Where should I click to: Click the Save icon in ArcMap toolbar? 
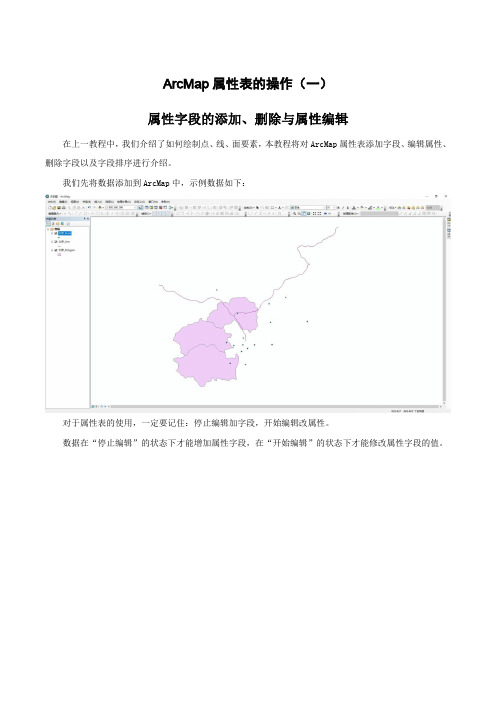point(59,208)
